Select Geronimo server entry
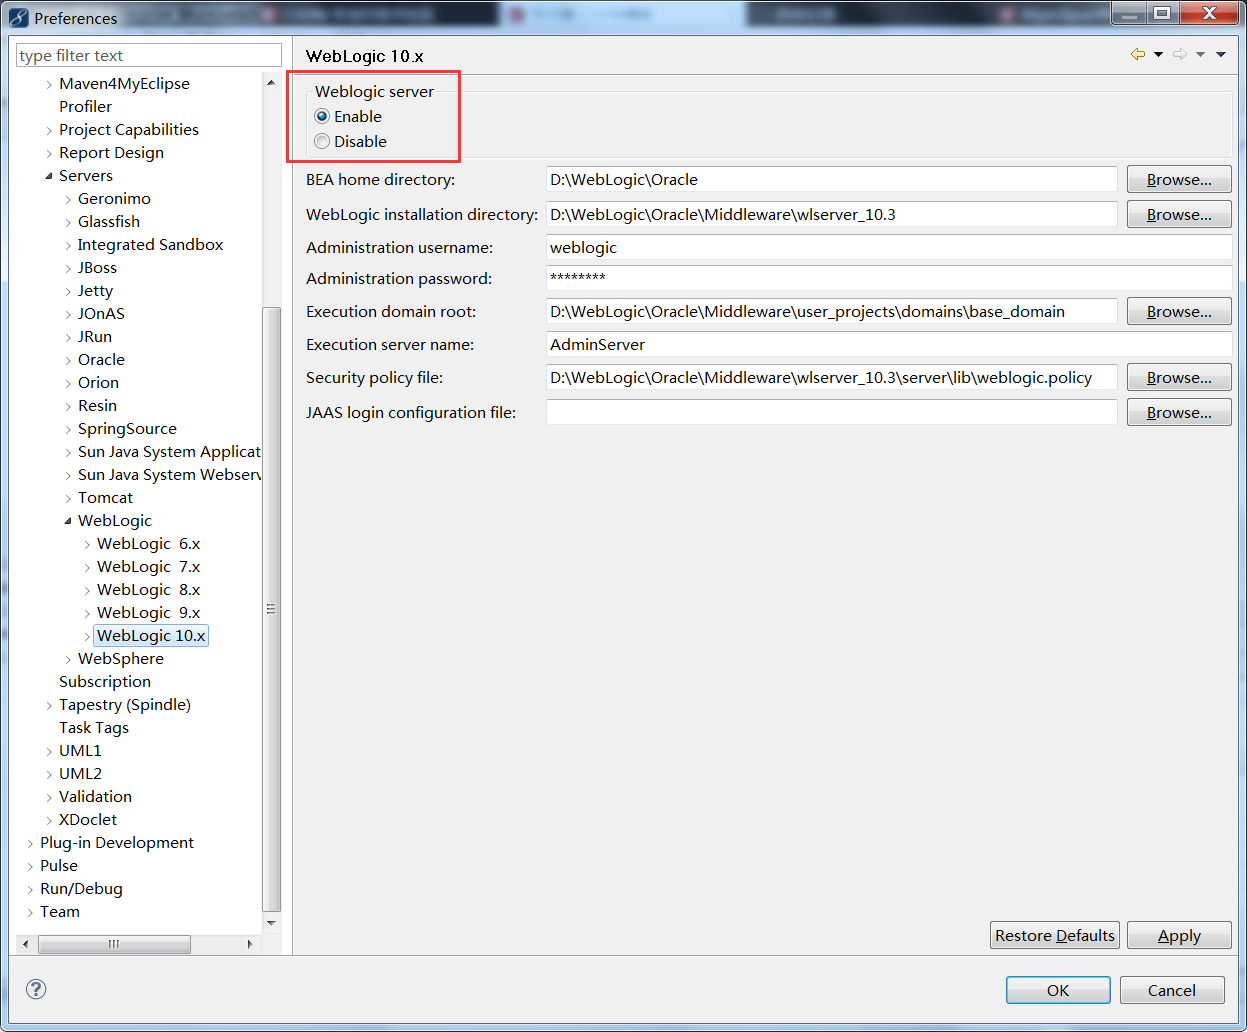The image size is (1247, 1032). (114, 199)
